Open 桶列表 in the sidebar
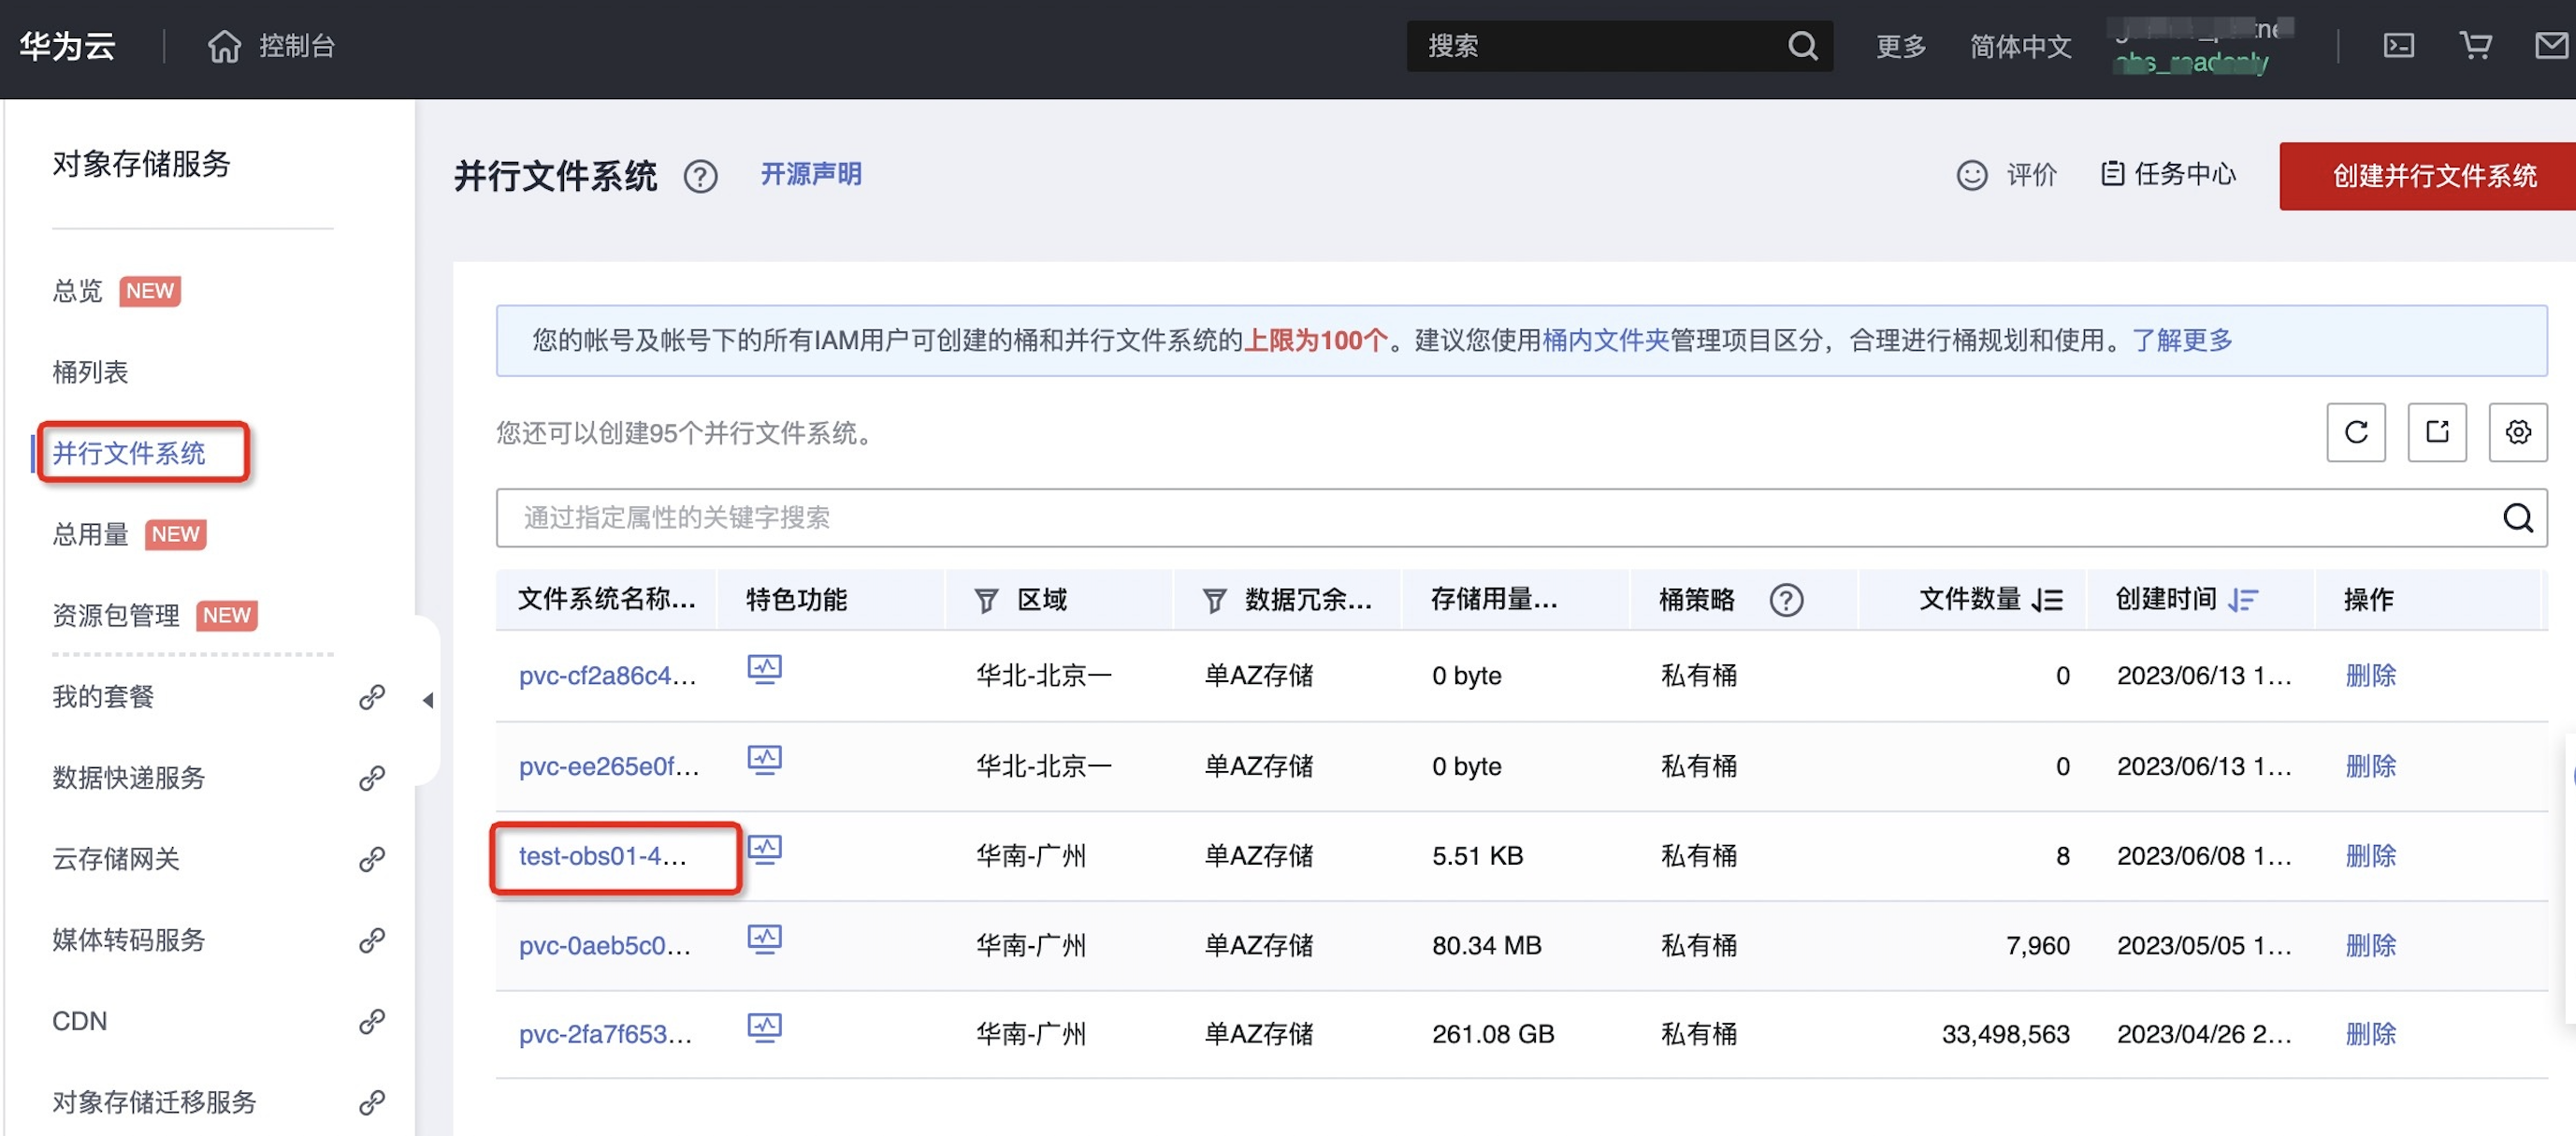 tap(90, 372)
